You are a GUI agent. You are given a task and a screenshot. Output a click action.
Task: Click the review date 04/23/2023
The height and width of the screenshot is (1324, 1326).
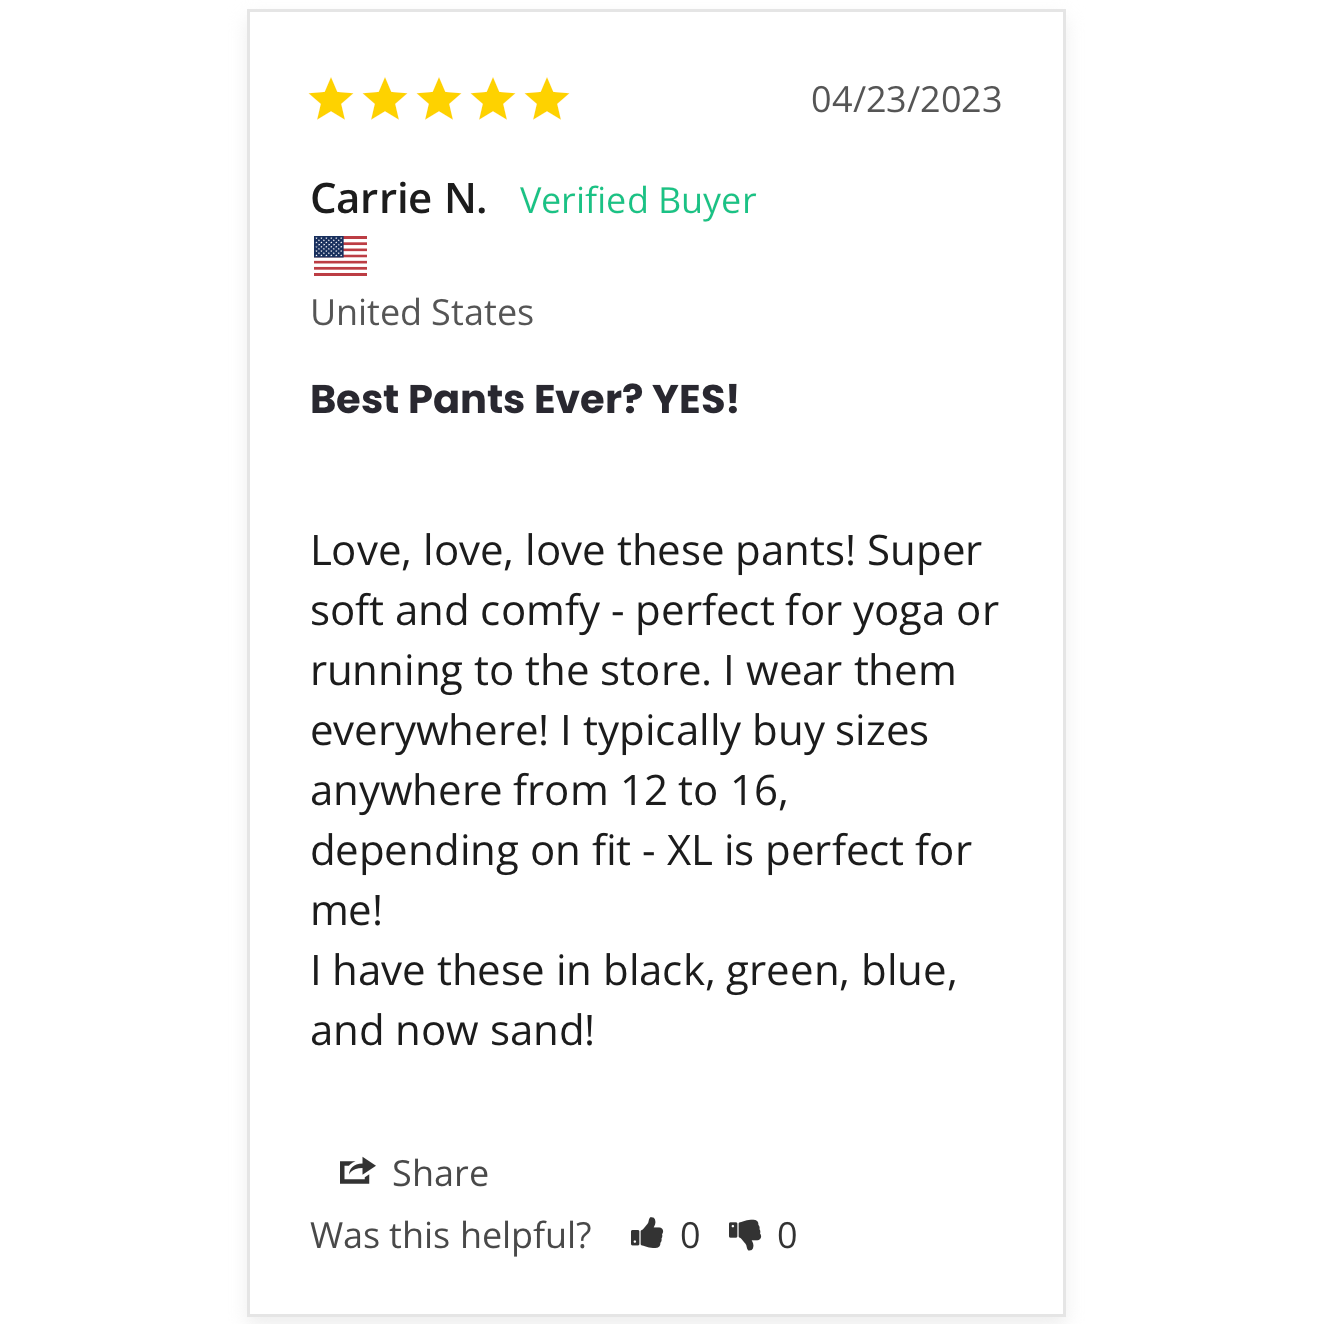(906, 99)
